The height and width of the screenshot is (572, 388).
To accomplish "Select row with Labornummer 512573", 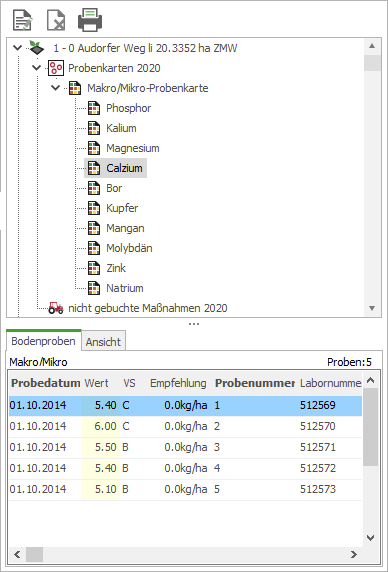I will coord(186,489).
